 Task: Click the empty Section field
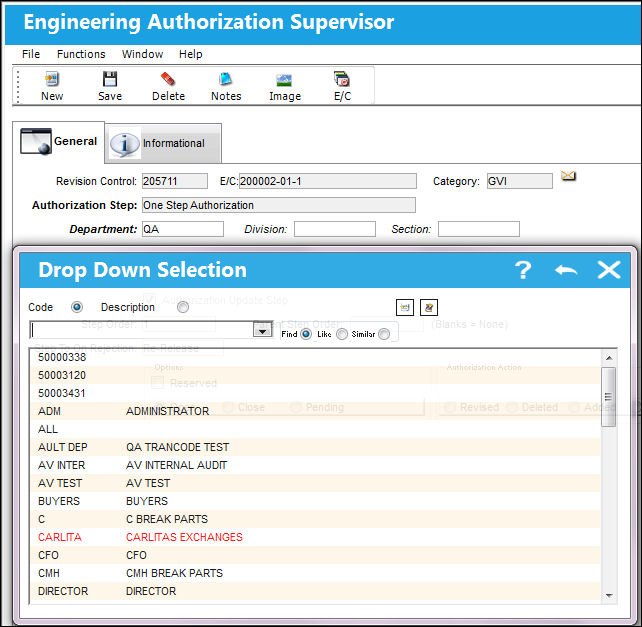click(x=479, y=229)
